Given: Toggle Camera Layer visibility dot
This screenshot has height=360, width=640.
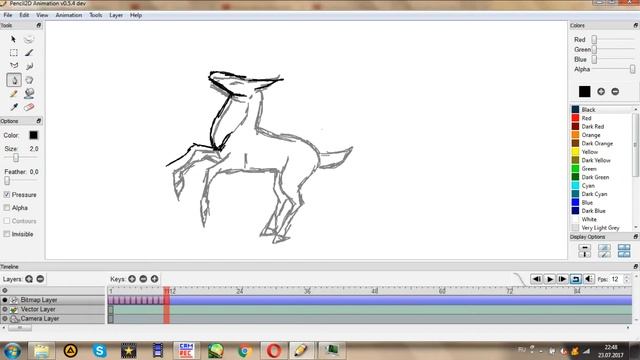Looking at the screenshot, I should [x=5, y=318].
